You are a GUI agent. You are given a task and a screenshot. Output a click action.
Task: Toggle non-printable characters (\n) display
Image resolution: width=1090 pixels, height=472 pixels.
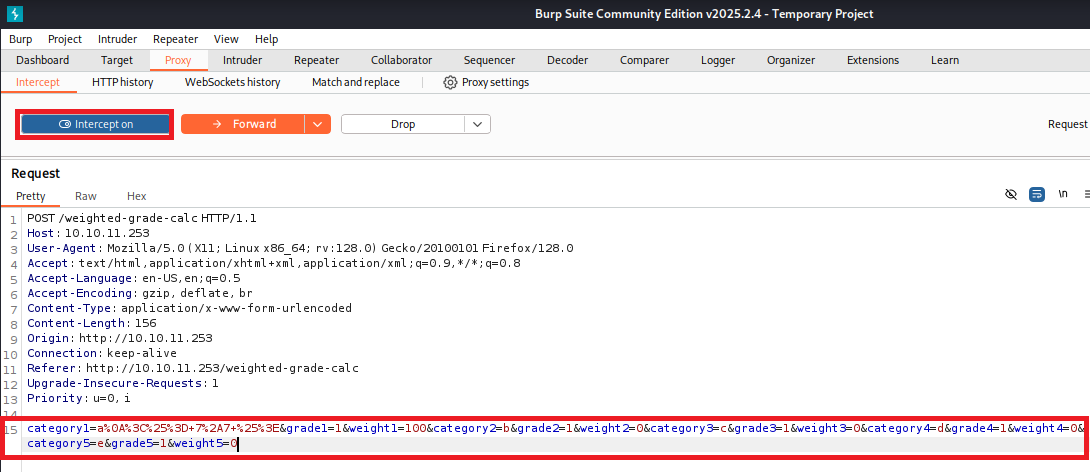(x=1063, y=194)
